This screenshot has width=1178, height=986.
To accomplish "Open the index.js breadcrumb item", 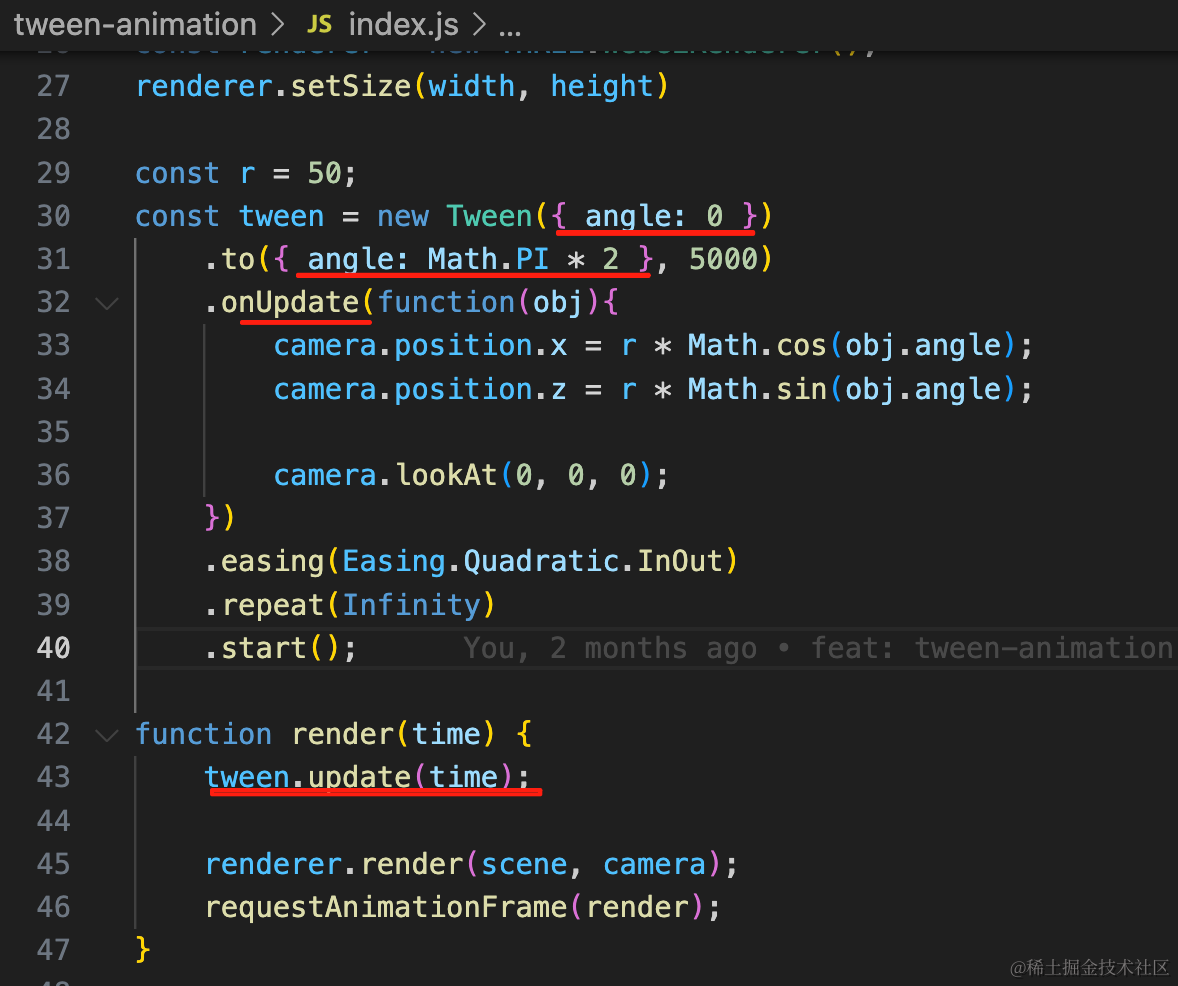I will (403, 25).
